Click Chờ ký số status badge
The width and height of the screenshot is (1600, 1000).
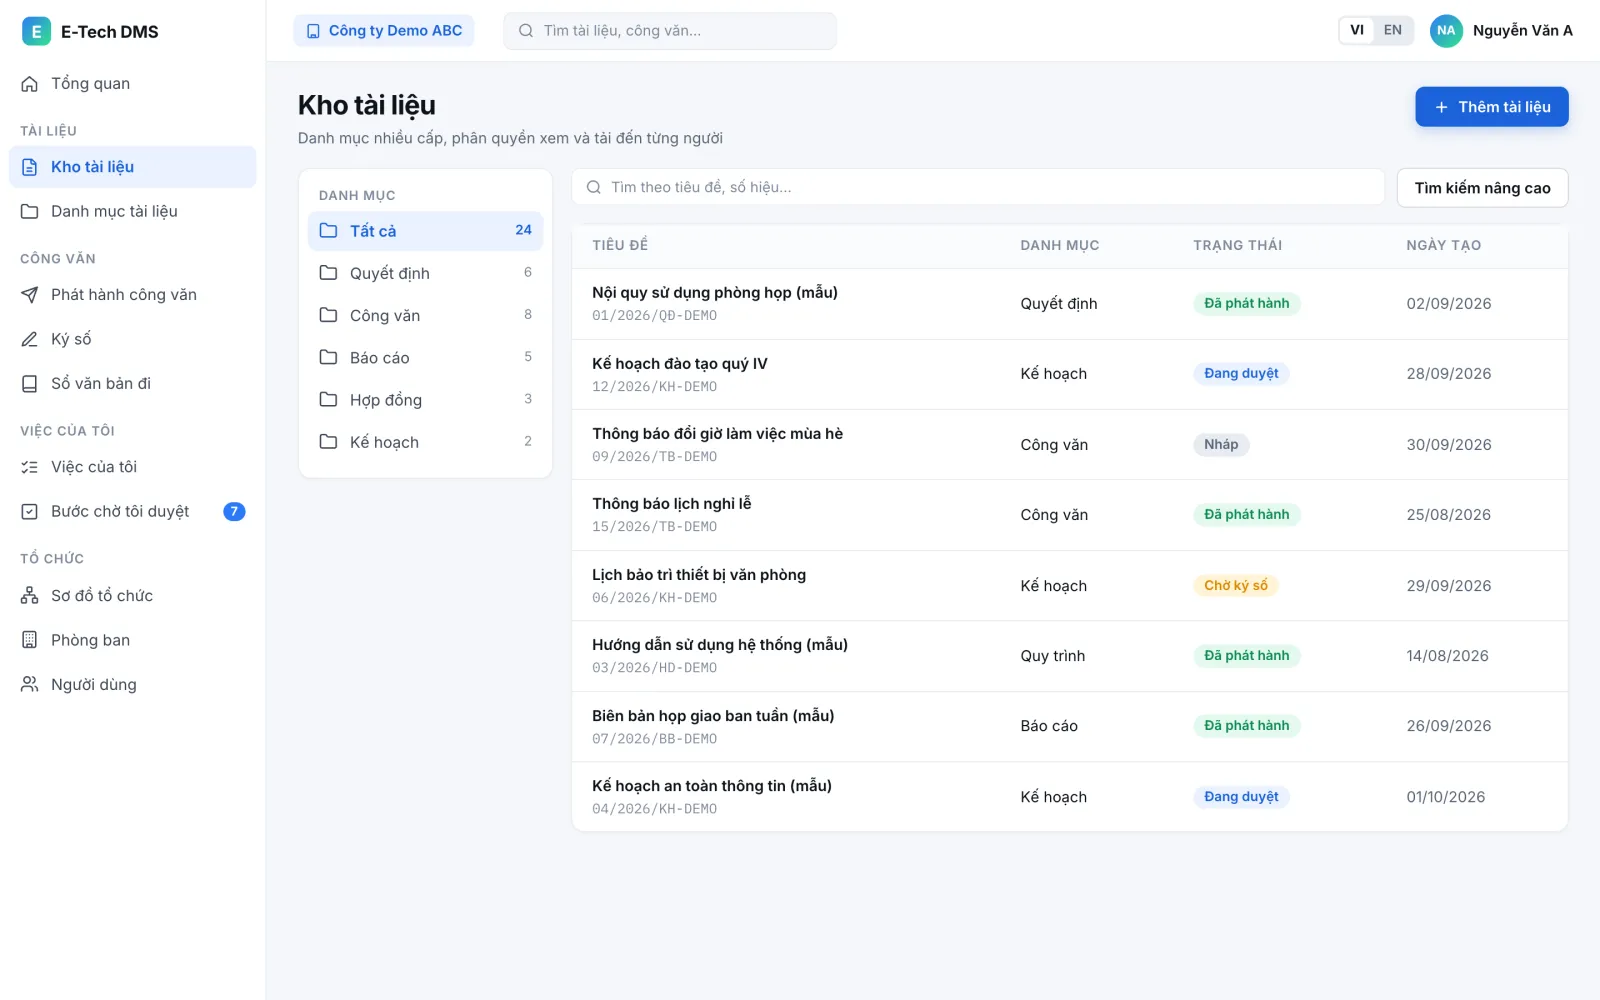[1236, 586]
